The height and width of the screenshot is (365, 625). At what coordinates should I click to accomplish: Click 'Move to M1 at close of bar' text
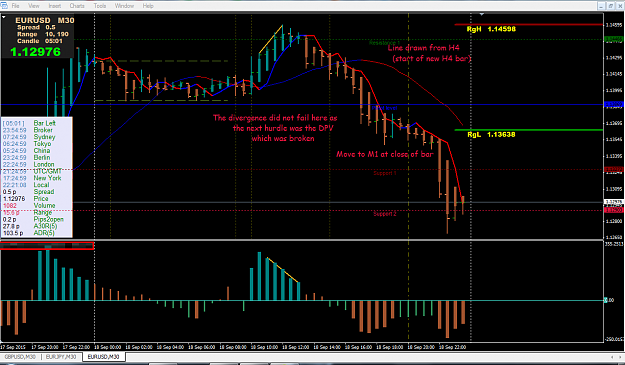tap(385, 154)
